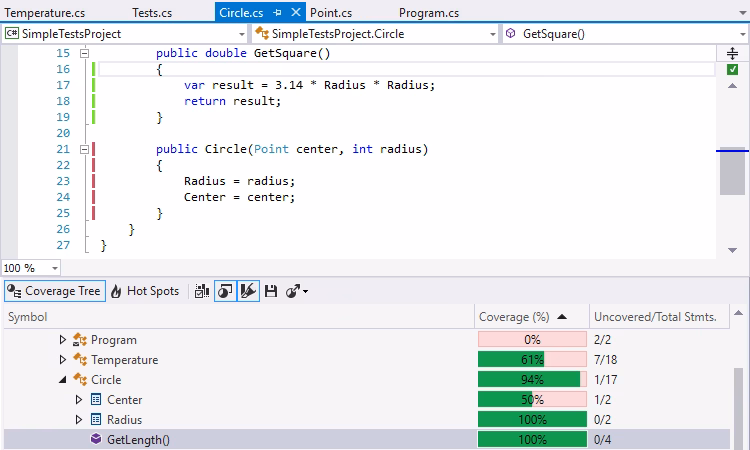Click the green checkmark status indicator
Screen dimensions: 750x450
pos(732,69)
